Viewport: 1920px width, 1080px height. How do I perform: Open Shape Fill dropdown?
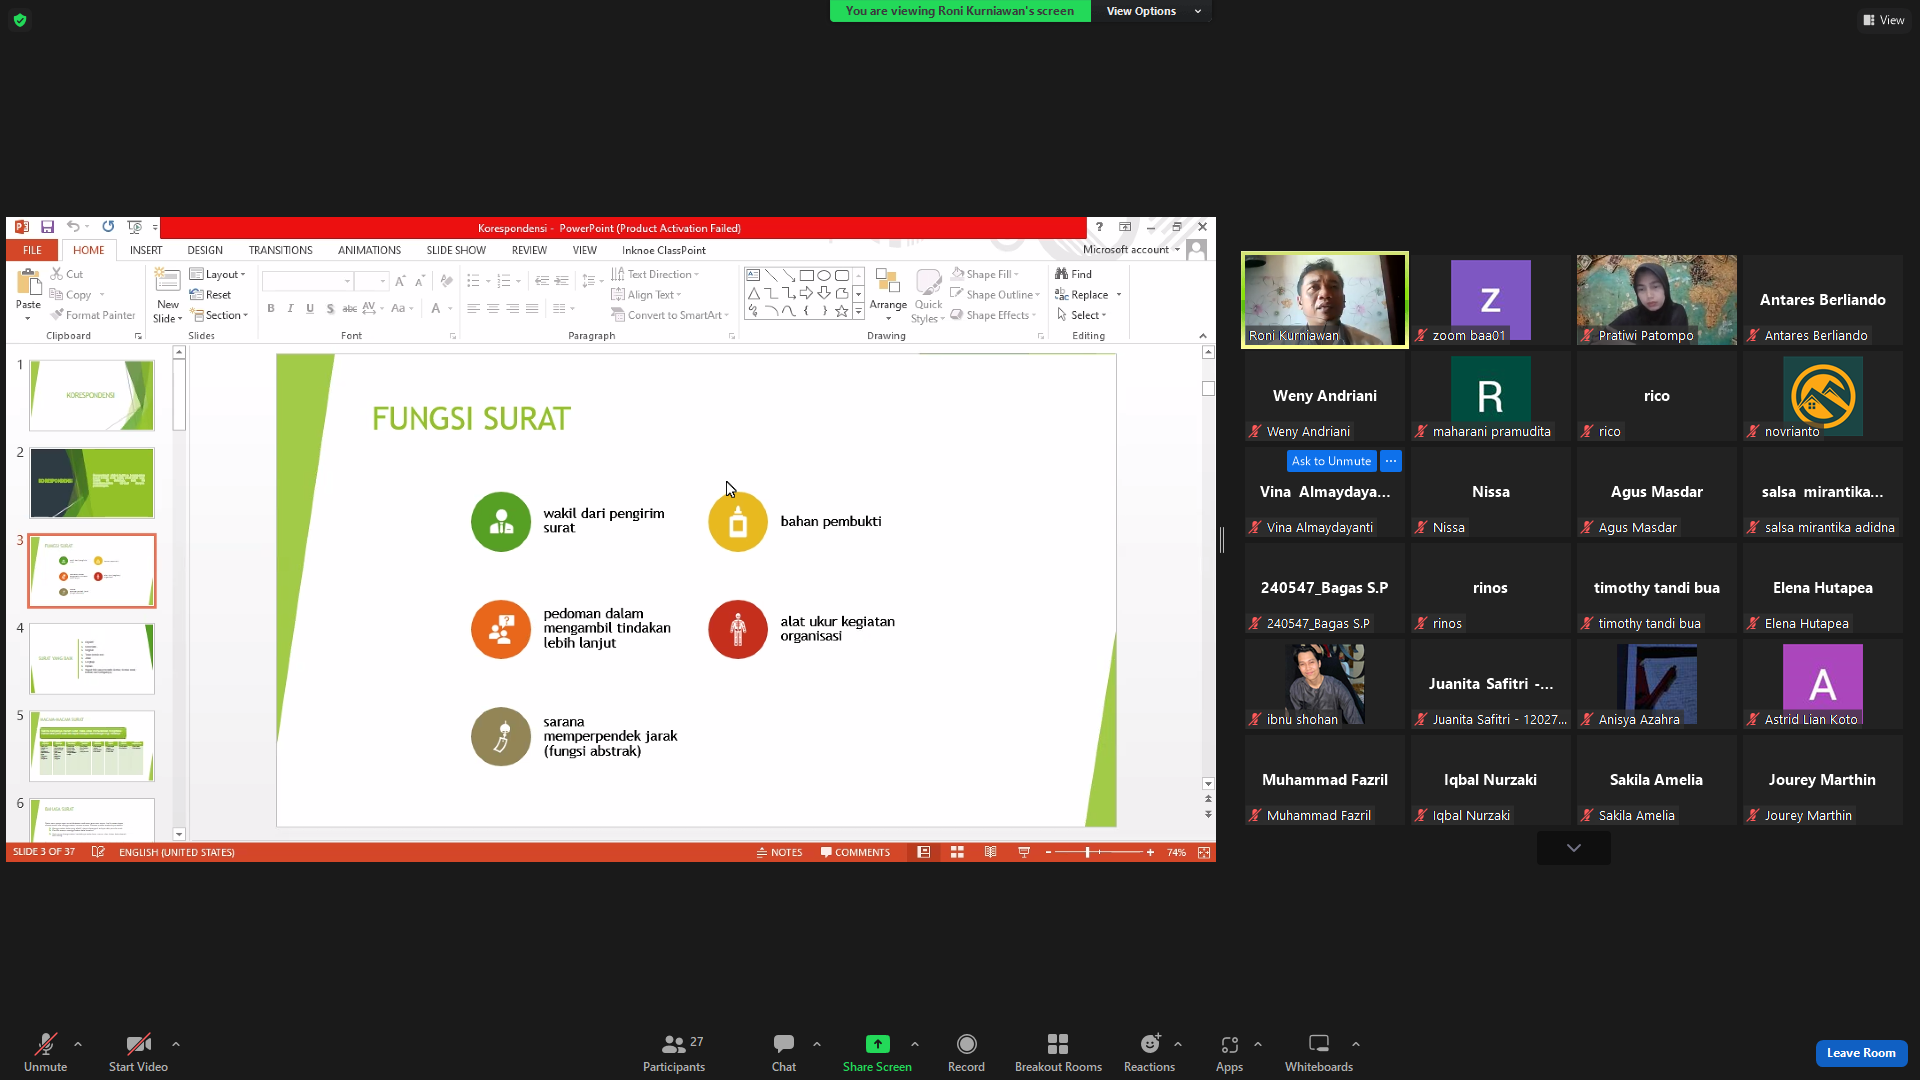pyautogui.click(x=985, y=274)
